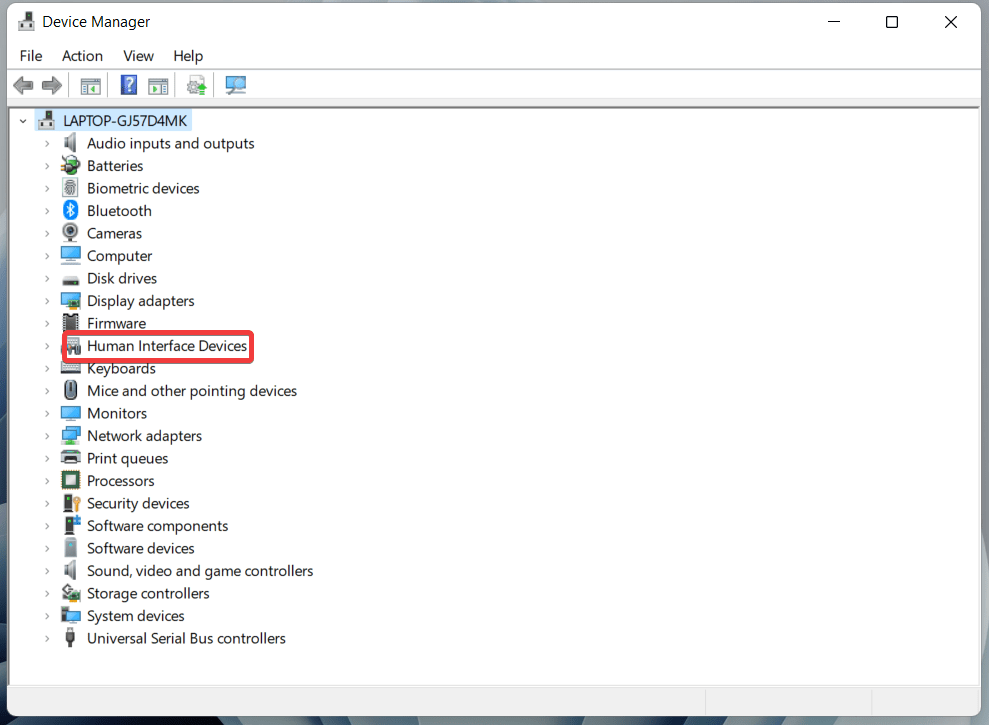The height and width of the screenshot is (725, 989).
Task: Scan for hardware changes using toolbar icon
Action: (x=236, y=85)
